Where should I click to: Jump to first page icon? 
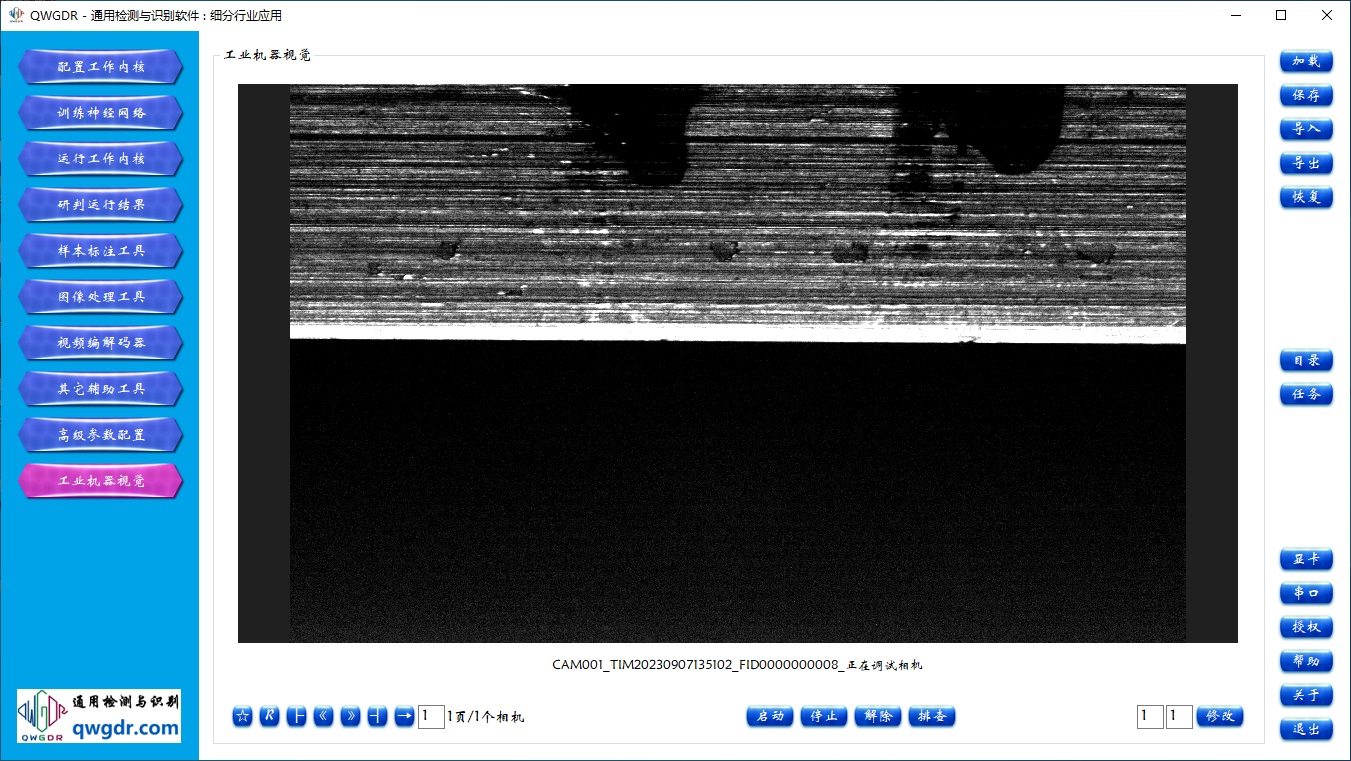tap(296, 716)
